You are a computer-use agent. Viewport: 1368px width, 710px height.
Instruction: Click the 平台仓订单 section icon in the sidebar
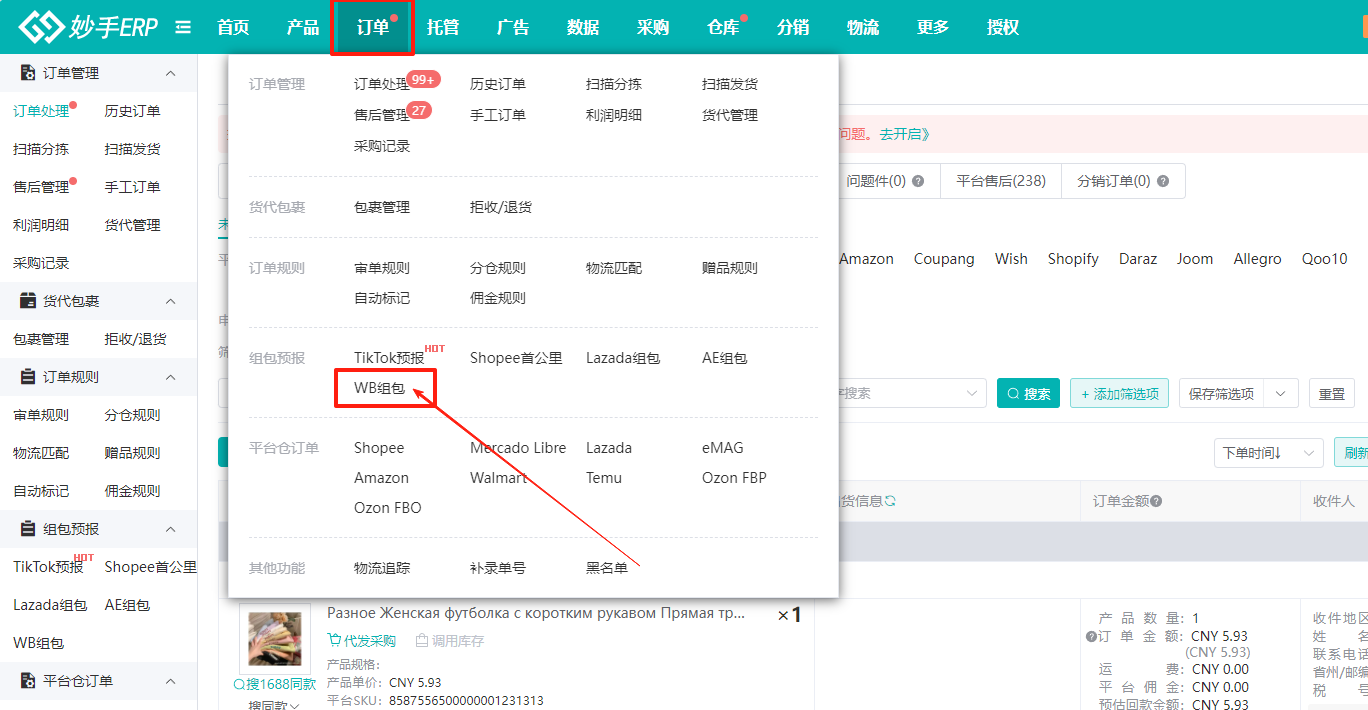27,681
